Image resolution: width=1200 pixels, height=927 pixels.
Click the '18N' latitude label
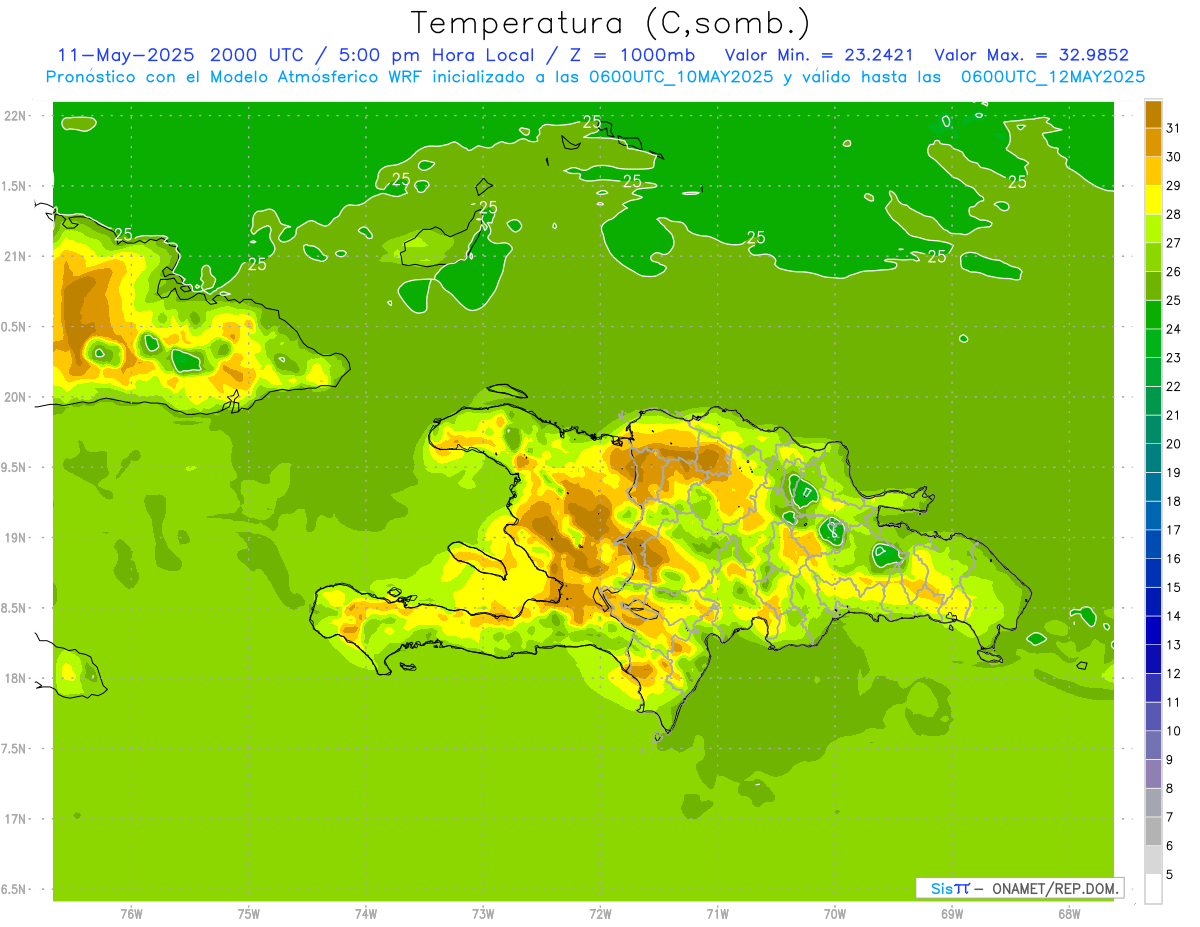[14, 678]
